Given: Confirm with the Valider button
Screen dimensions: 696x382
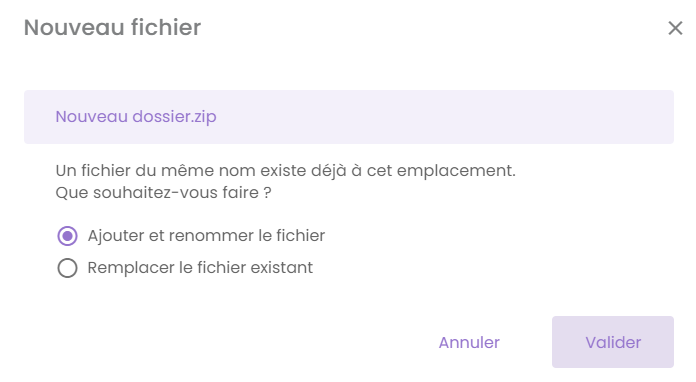Looking at the screenshot, I should pos(613,342).
